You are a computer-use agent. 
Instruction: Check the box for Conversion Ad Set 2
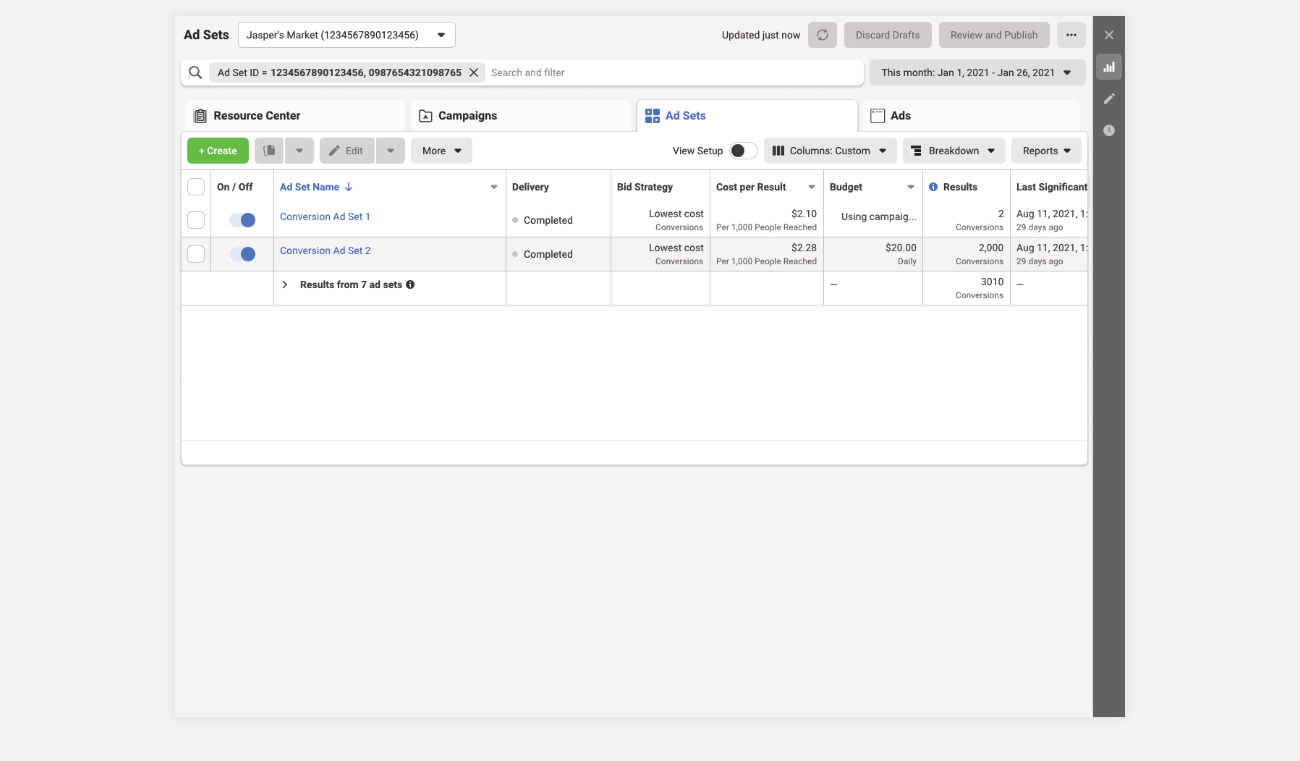pos(196,254)
